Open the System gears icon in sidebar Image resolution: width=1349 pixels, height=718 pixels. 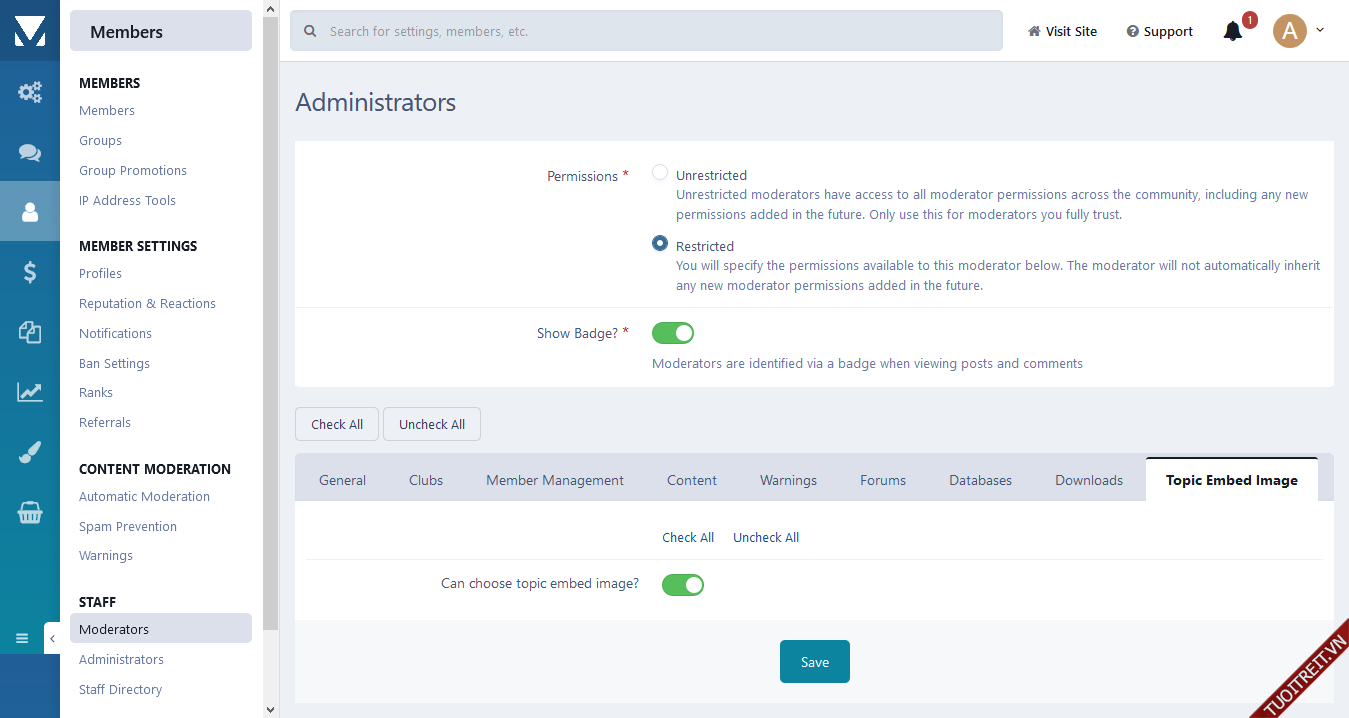[30, 93]
